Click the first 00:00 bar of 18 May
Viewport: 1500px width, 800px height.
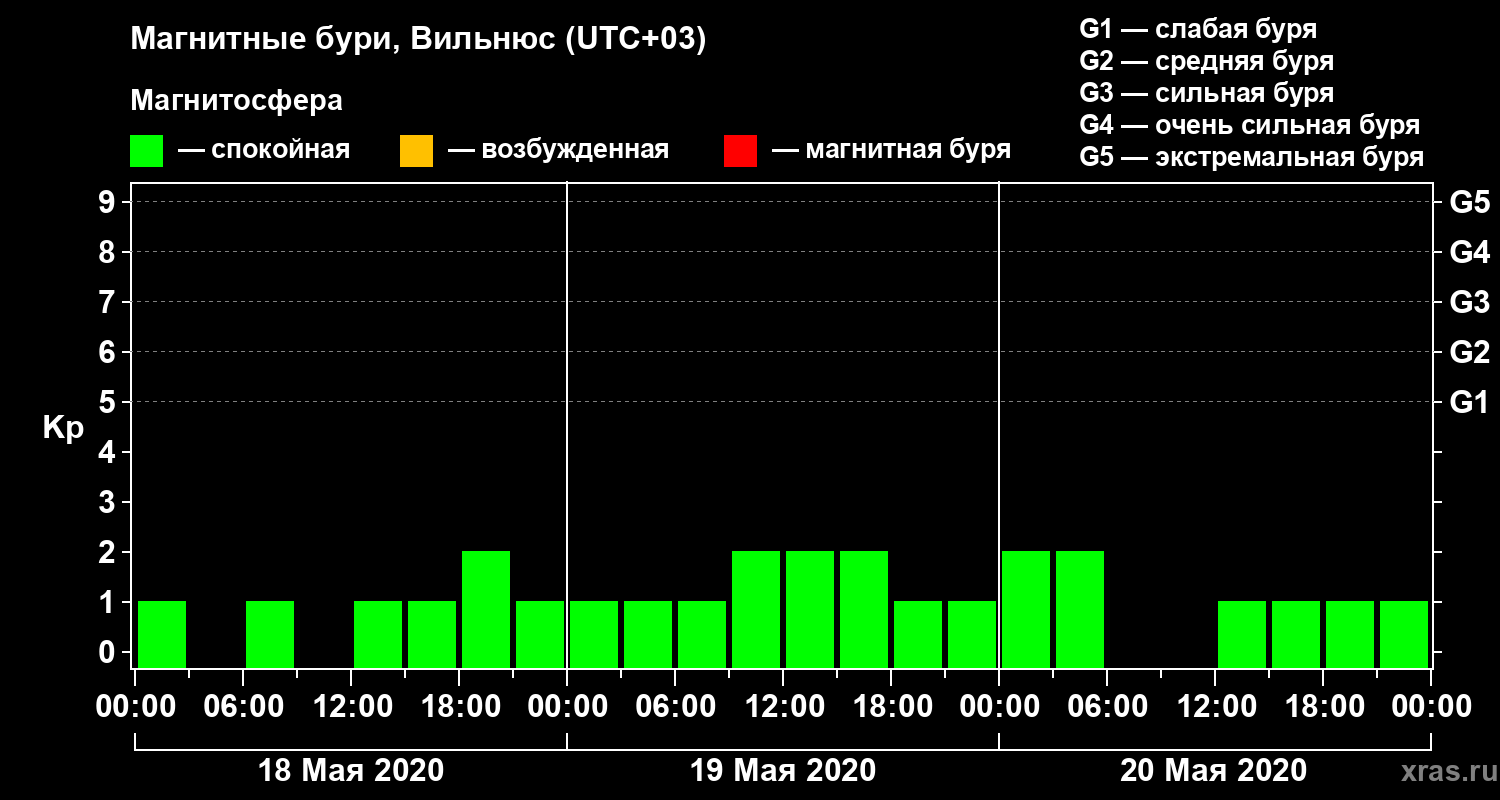[x=162, y=634]
